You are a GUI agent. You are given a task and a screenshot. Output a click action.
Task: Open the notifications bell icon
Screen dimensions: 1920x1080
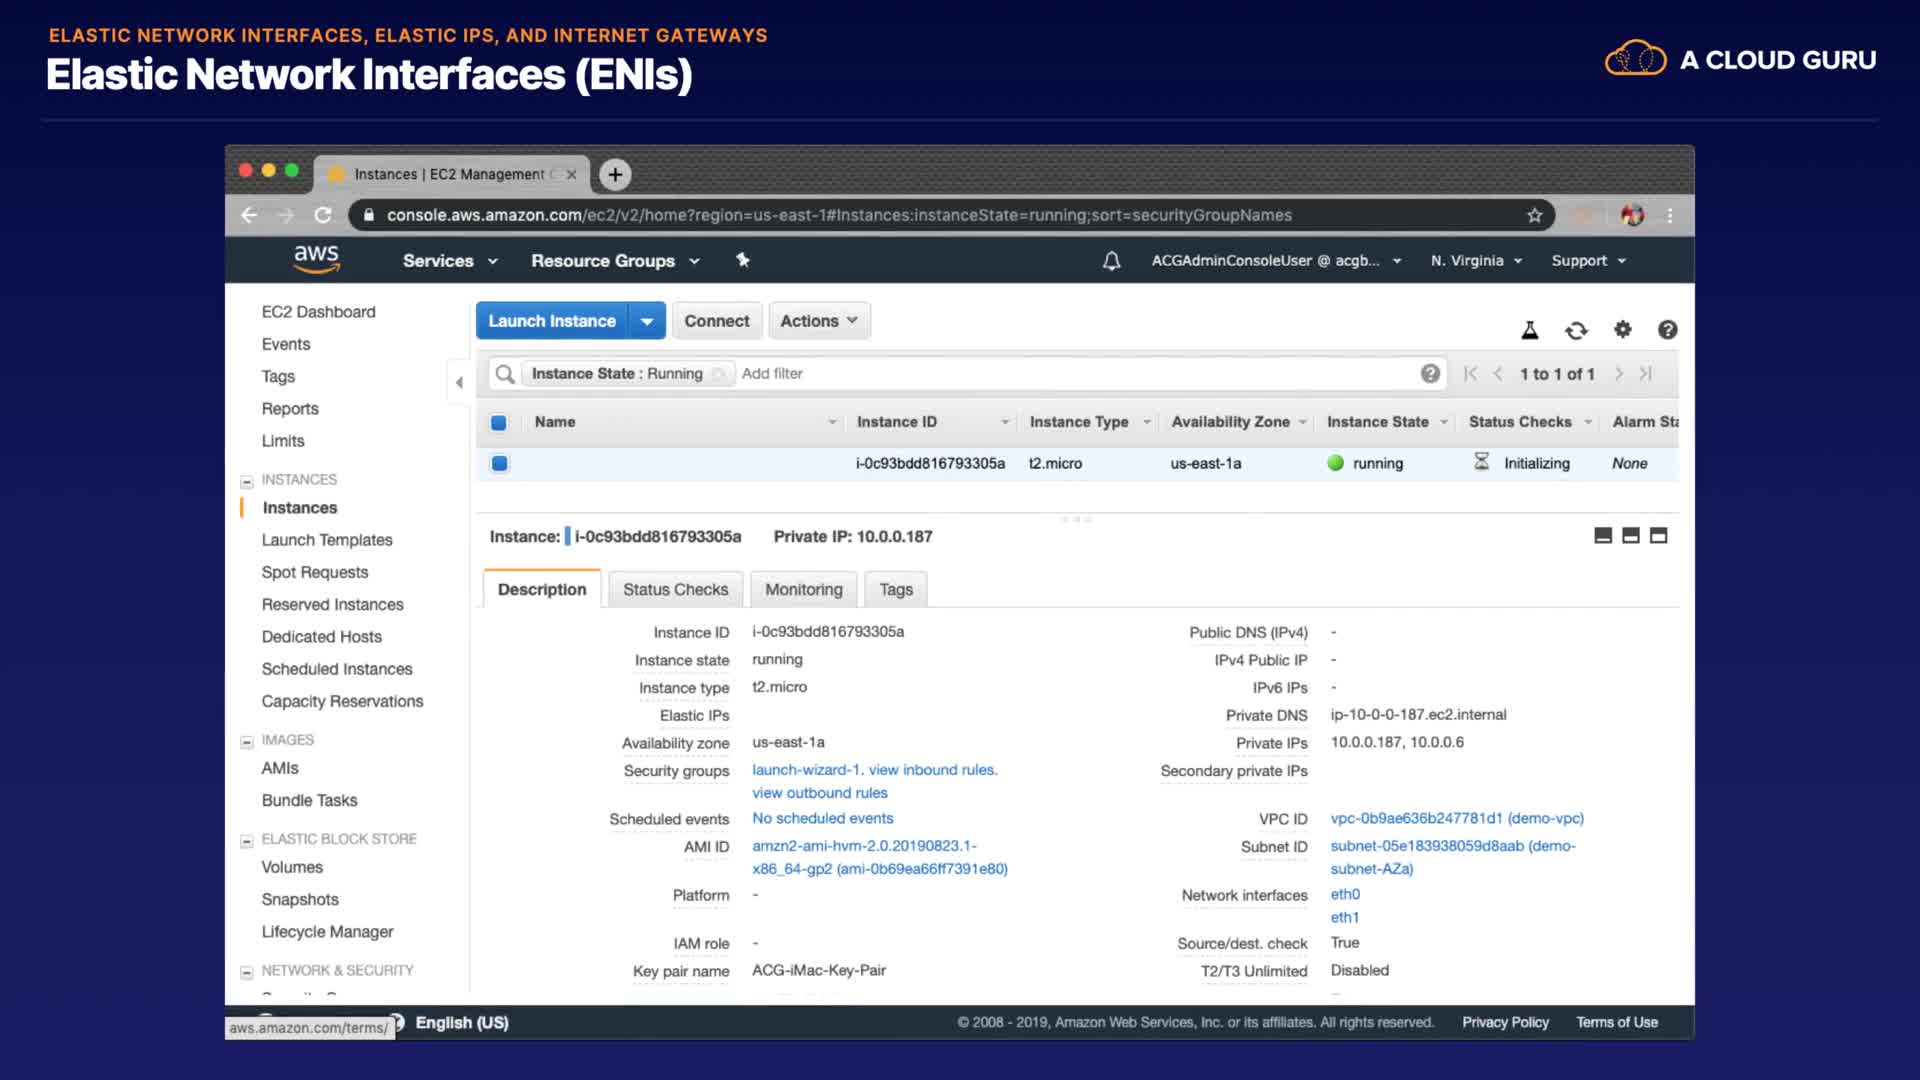[1111, 261]
